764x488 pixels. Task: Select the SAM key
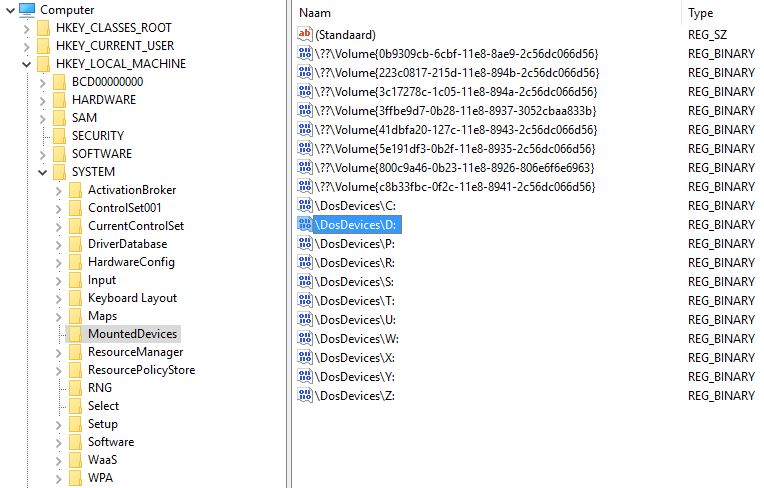pyautogui.click(x=84, y=118)
